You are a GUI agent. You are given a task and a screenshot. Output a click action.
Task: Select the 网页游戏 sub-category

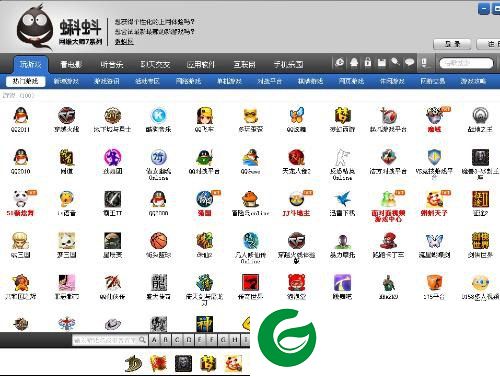pos(351,81)
